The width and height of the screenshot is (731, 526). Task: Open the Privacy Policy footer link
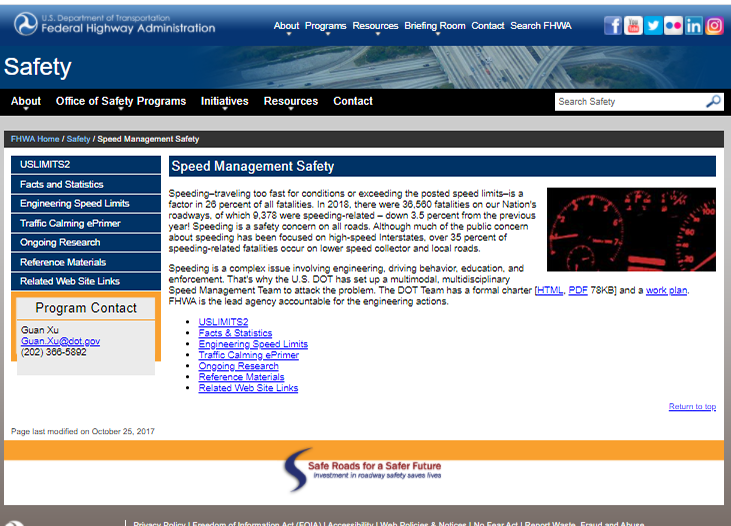tap(159, 523)
